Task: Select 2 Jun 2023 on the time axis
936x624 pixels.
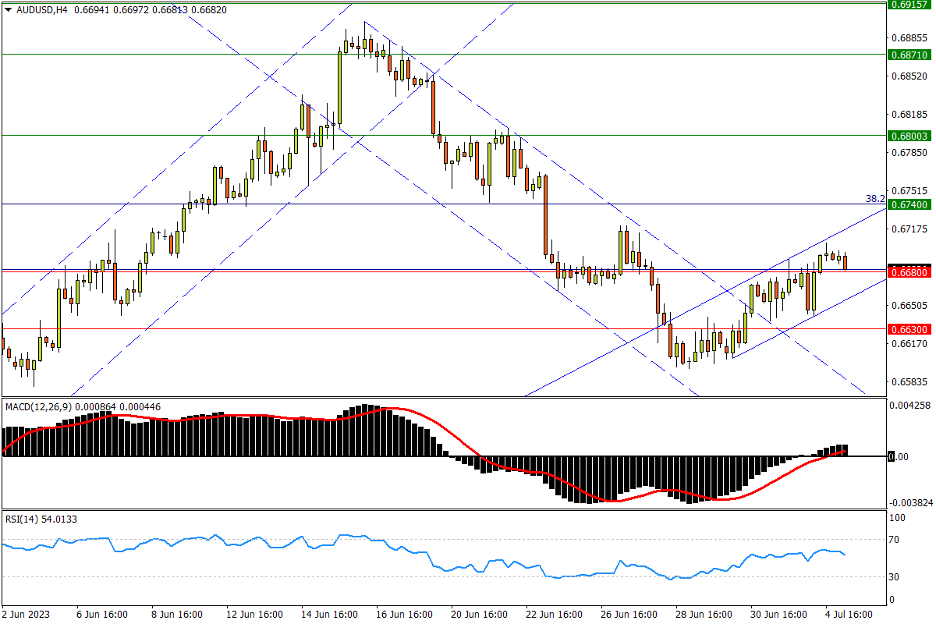Action: [x=27, y=614]
